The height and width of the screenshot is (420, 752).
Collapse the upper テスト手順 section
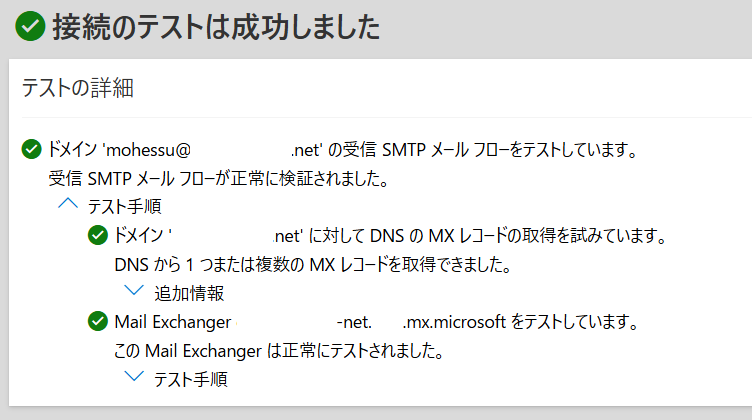click(110, 206)
